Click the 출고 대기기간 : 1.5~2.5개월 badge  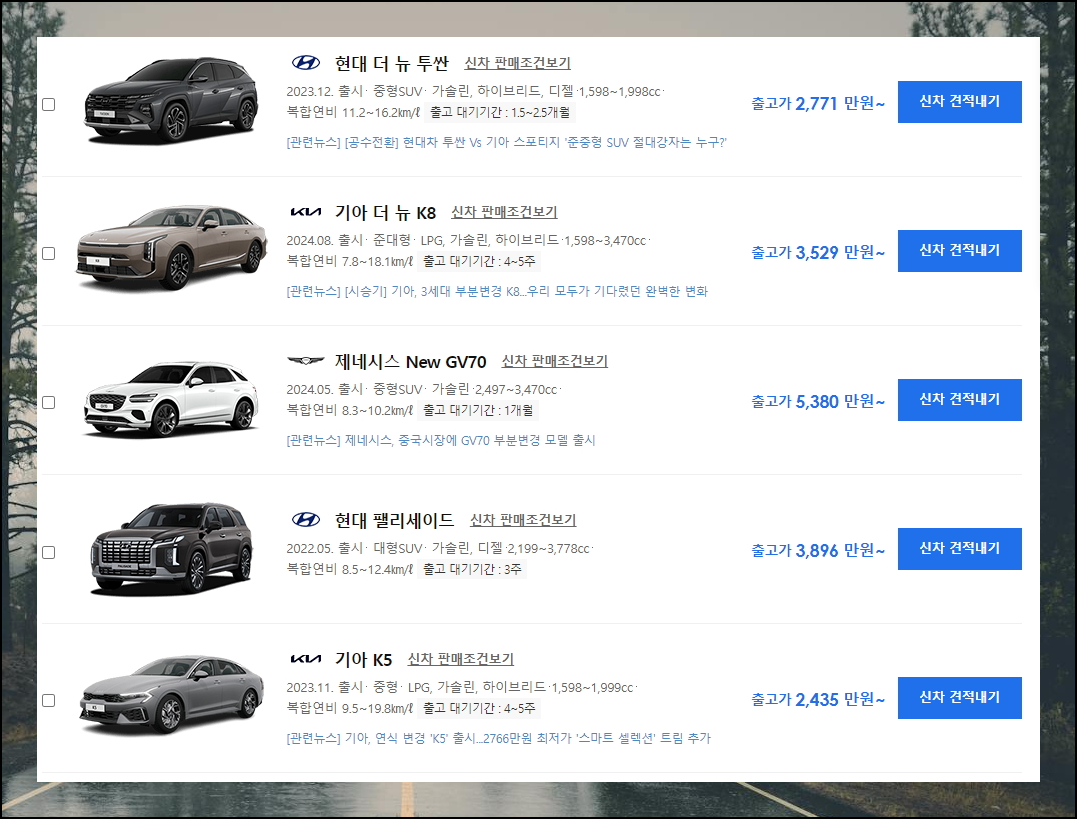point(500,112)
